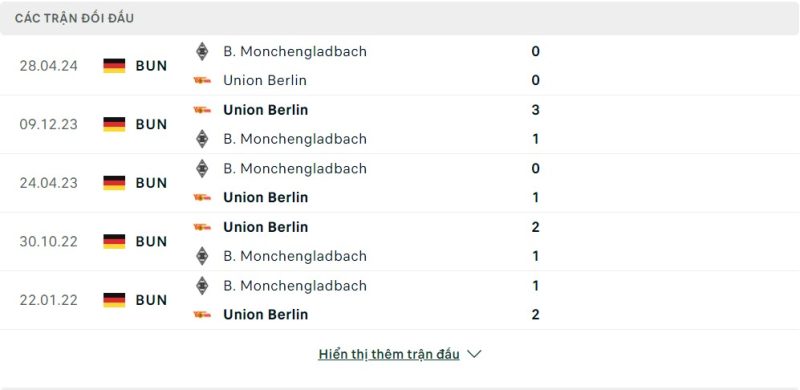The width and height of the screenshot is (800, 390).
Task: Open match dated 22.01.22
Action: click(48, 300)
